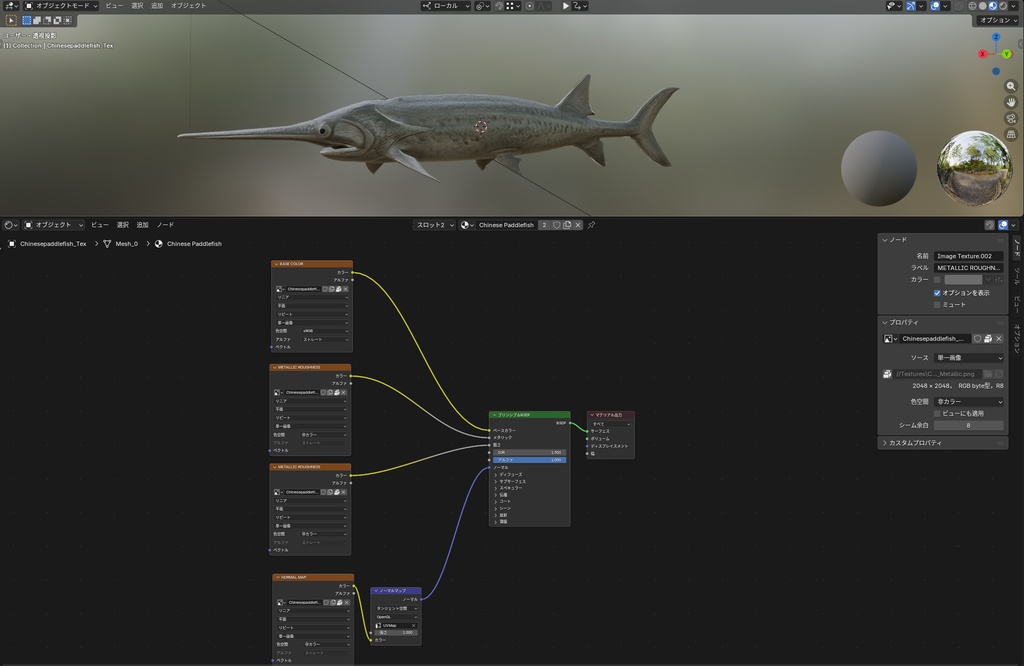Open the 3D viewport editor type menu

click(11, 5)
